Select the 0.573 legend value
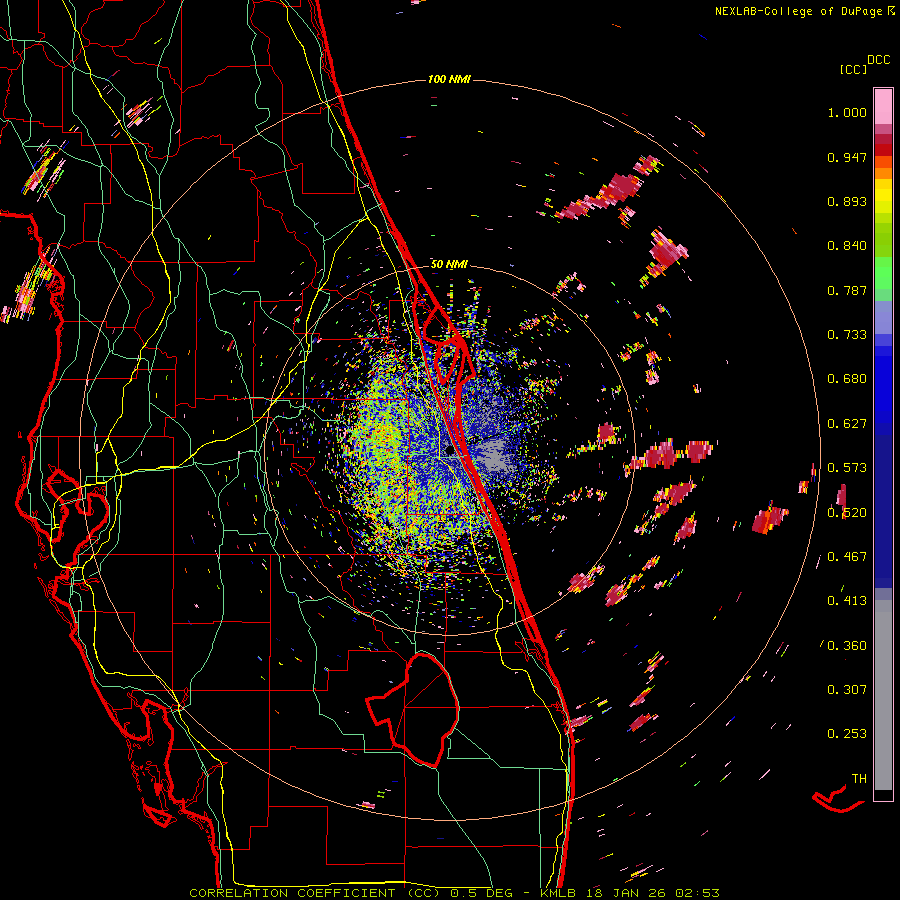 point(847,468)
